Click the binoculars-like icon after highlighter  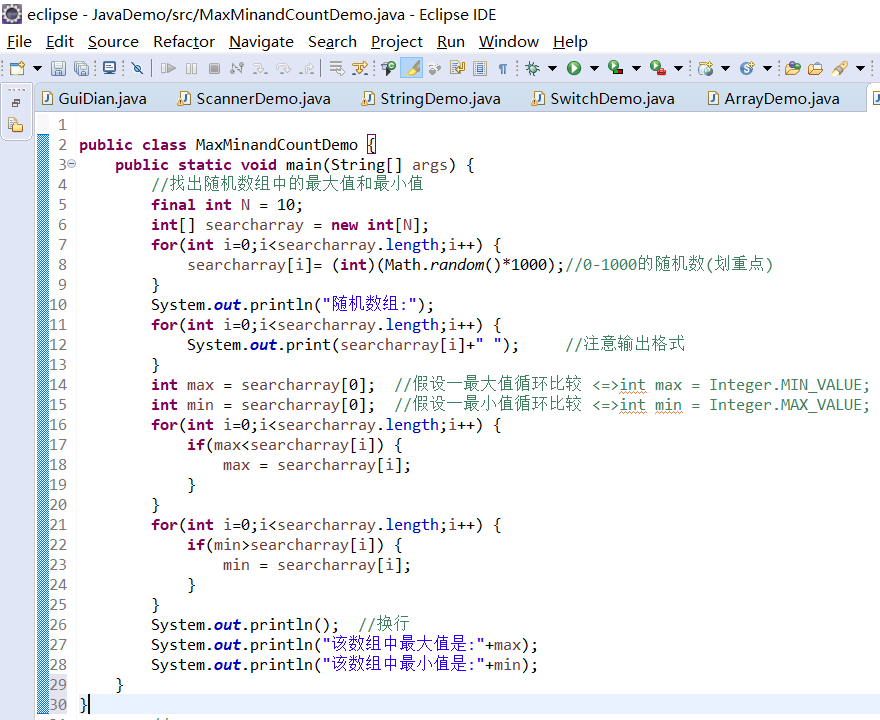[x=434, y=68]
